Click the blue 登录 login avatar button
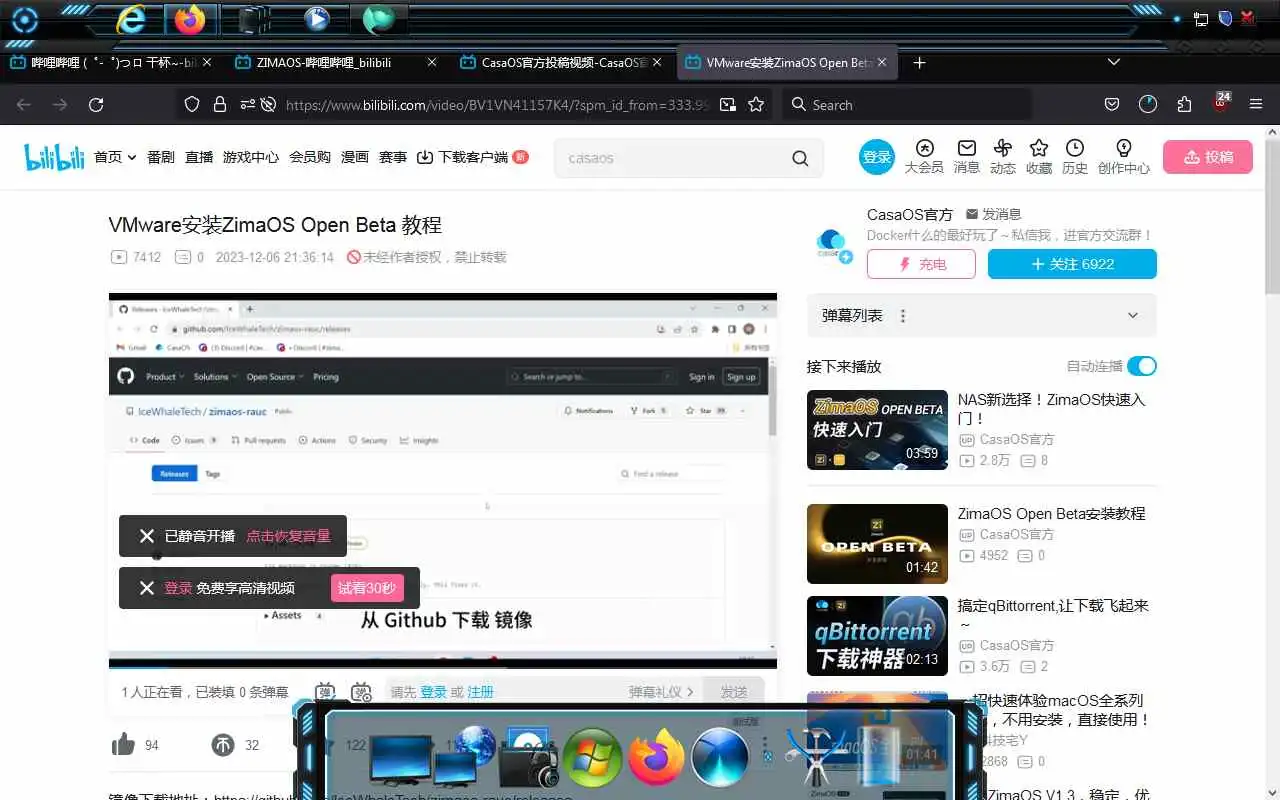1280x800 pixels. tap(877, 157)
